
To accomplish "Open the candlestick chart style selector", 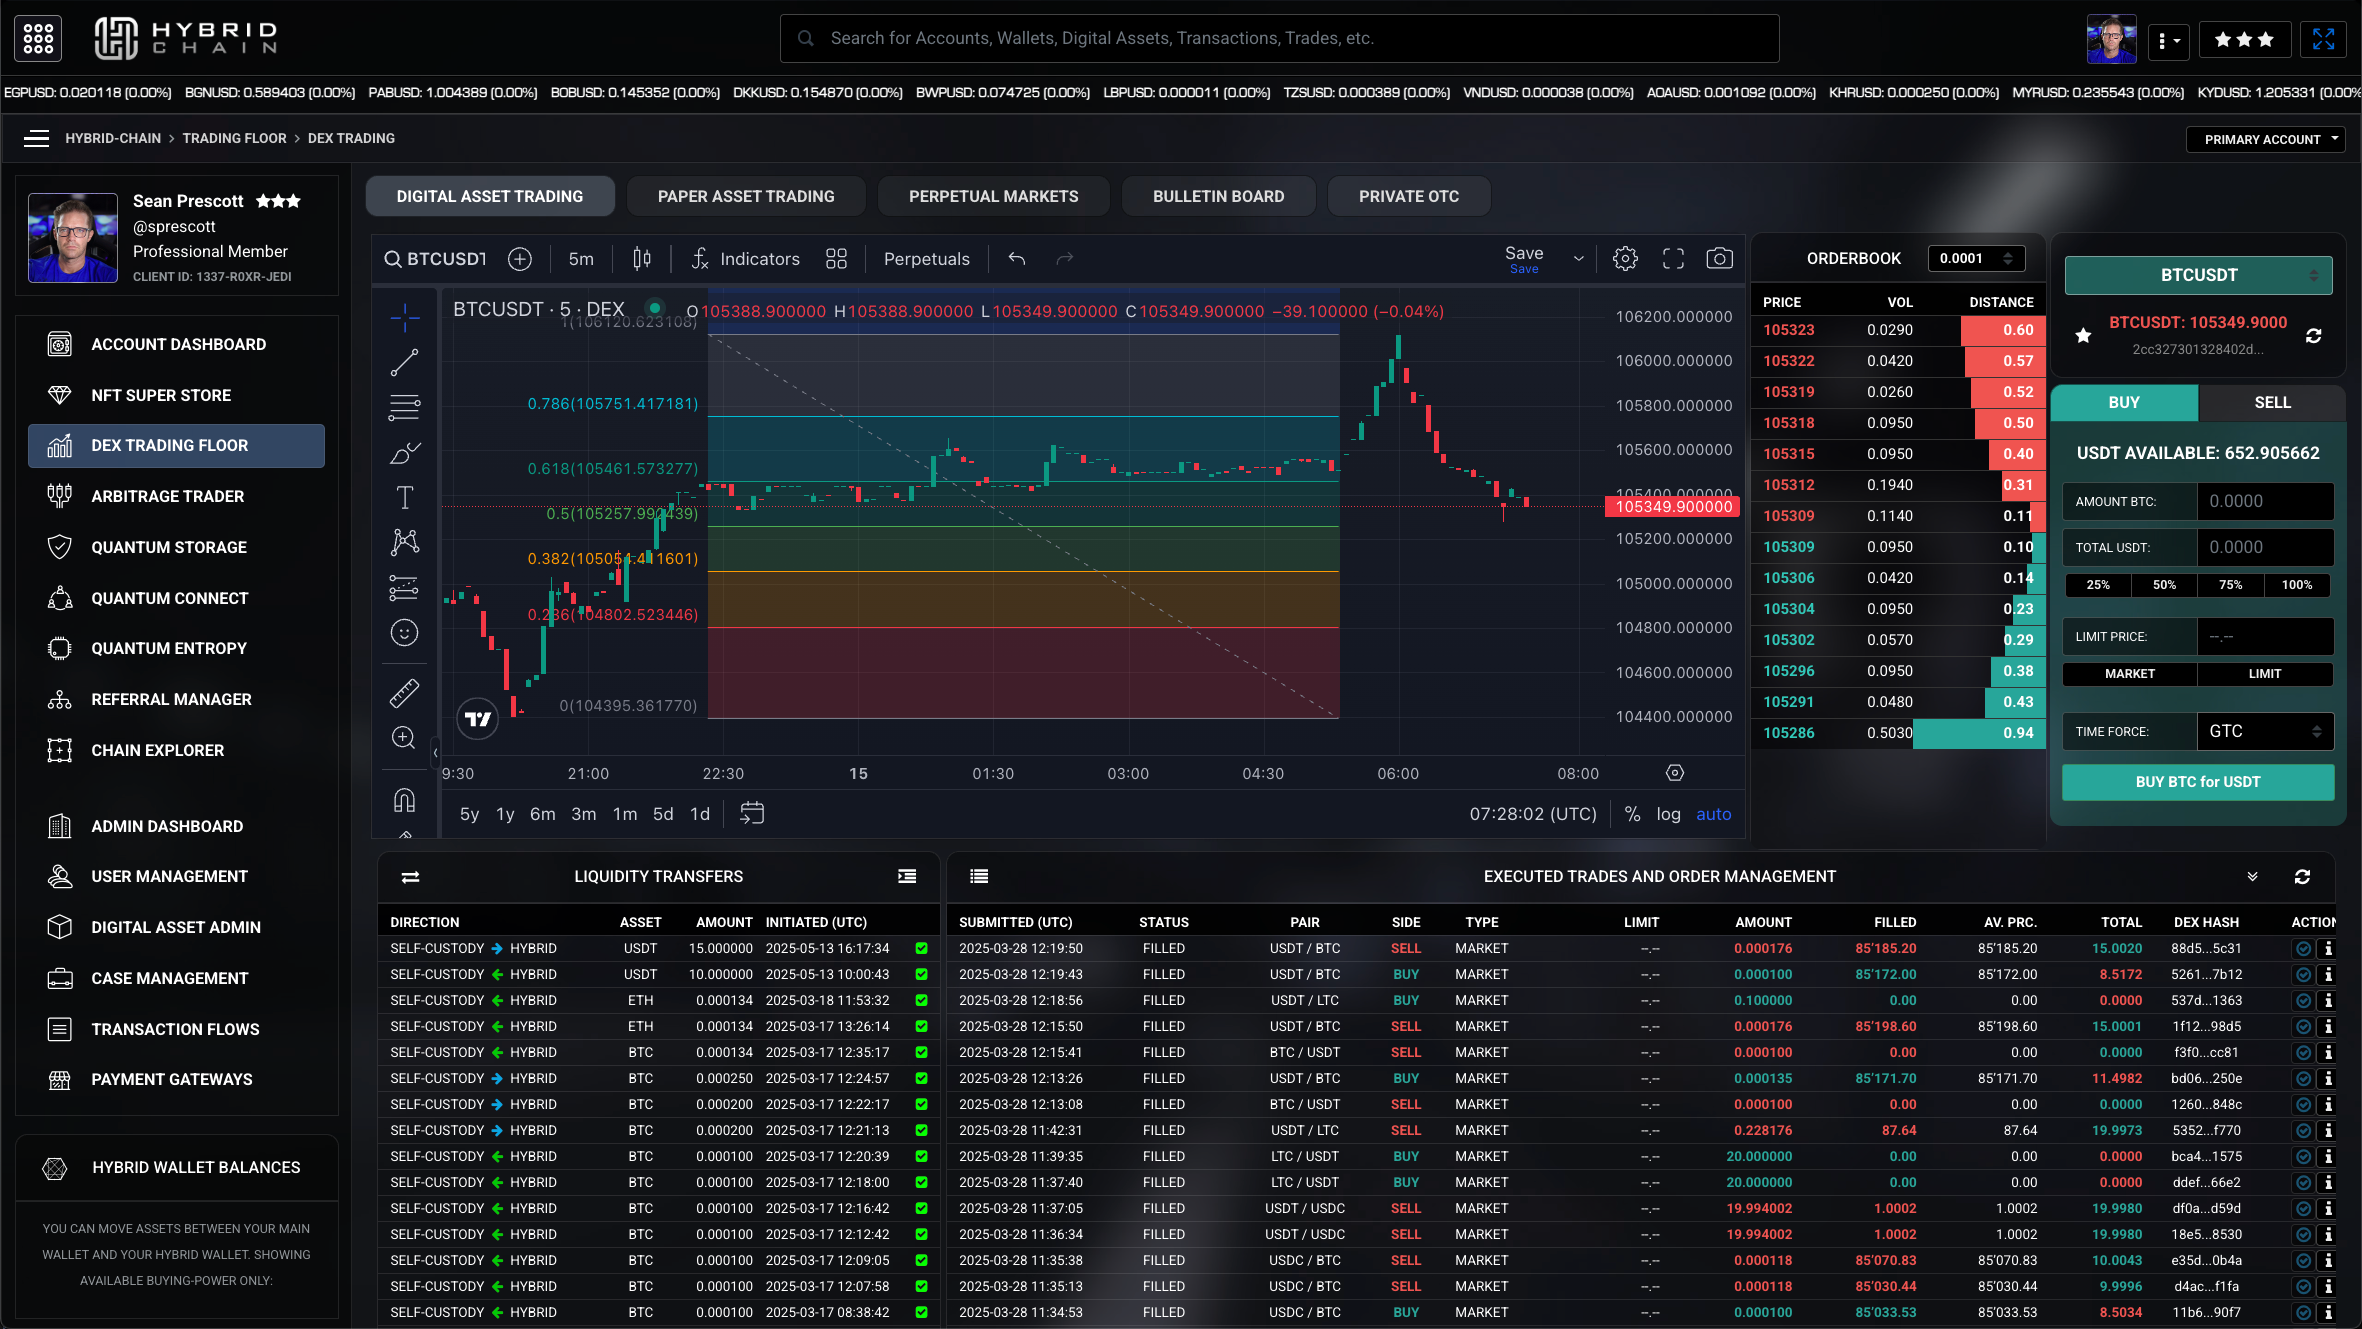I will click(x=642, y=259).
